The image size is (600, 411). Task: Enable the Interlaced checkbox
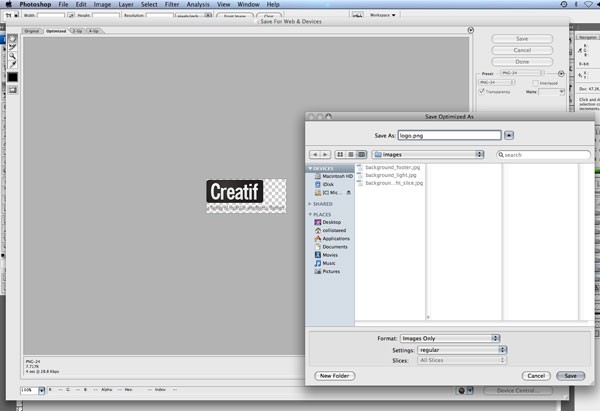click(536, 83)
